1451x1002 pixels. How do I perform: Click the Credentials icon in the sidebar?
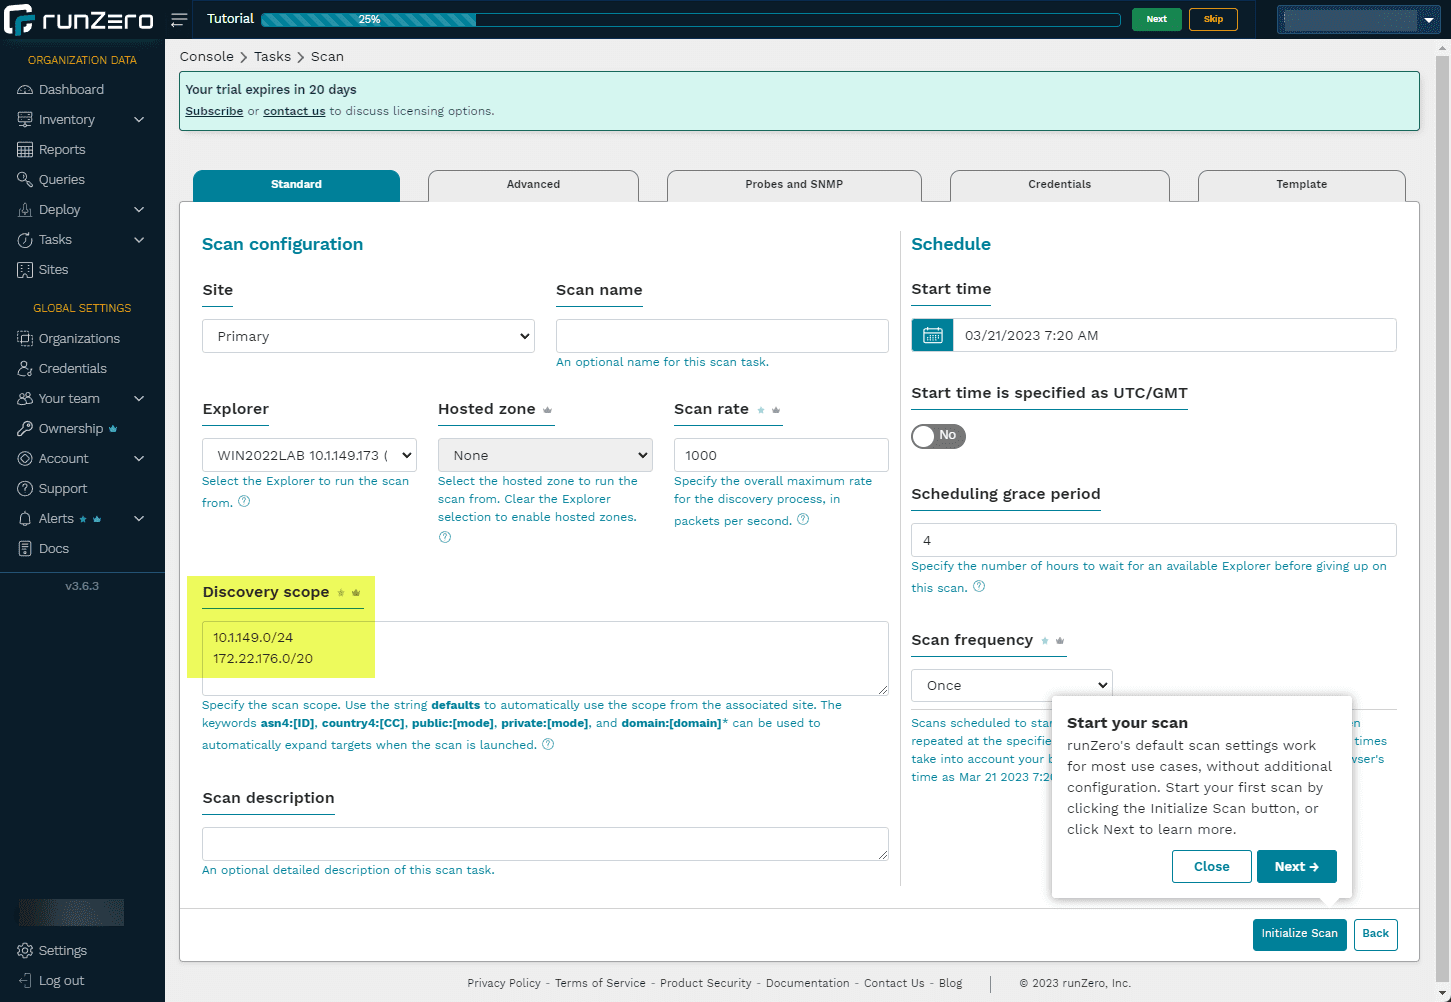coord(25,369)
